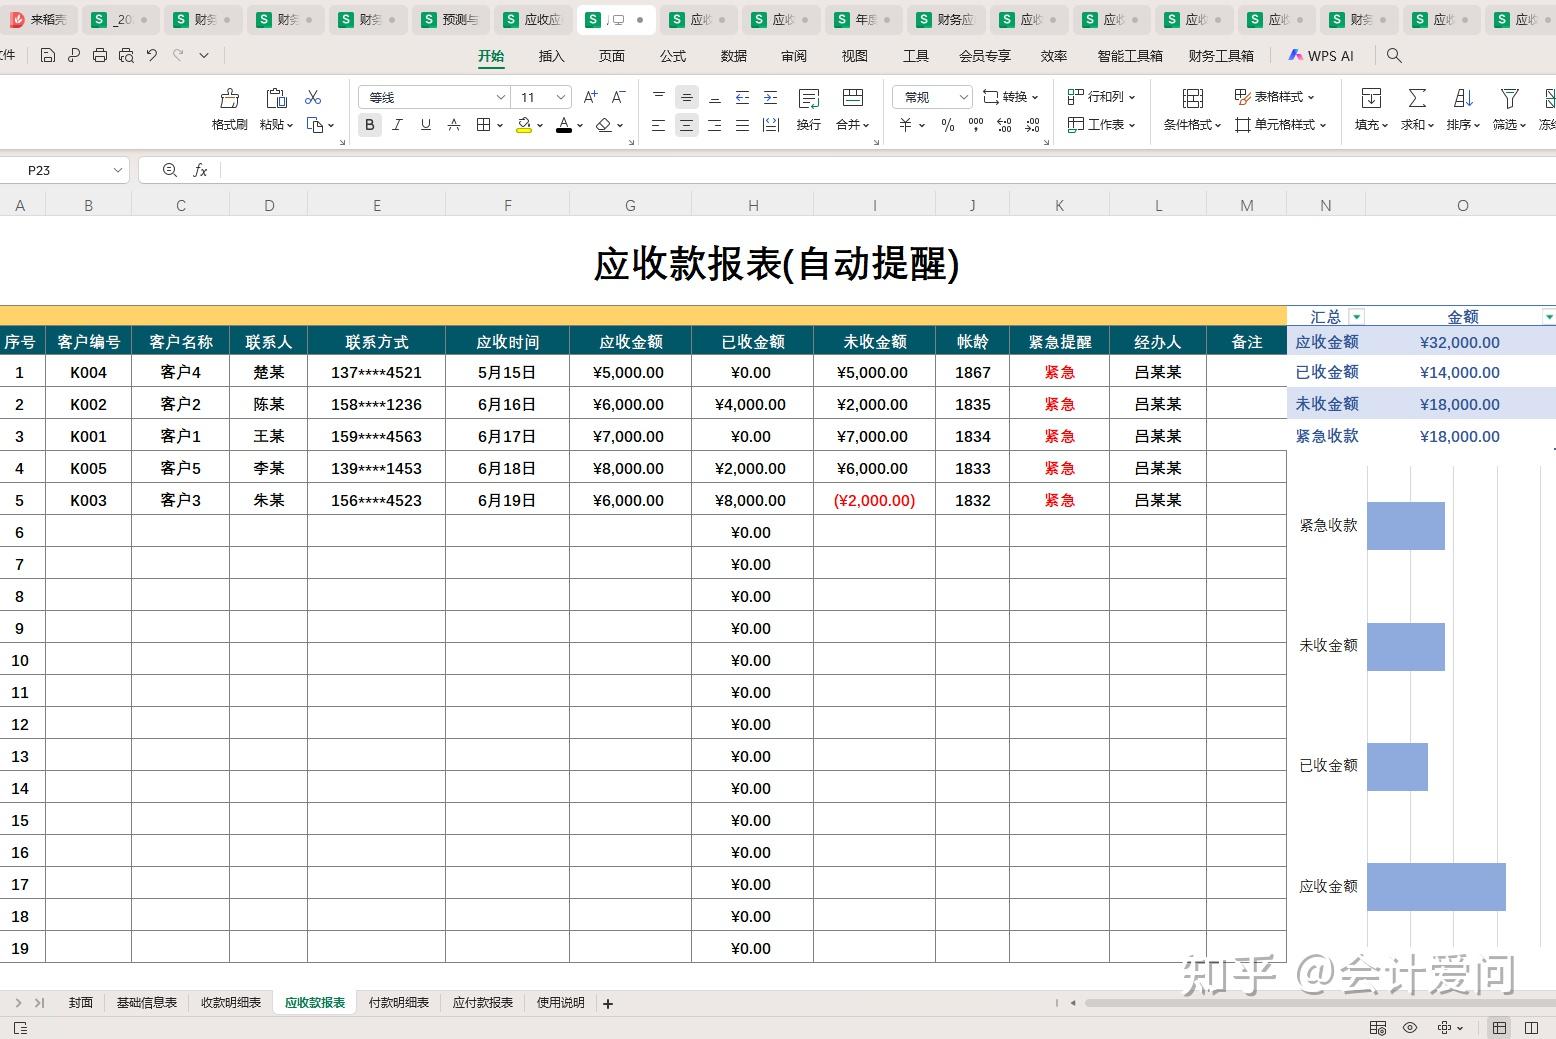Toggle align left

(x=658, y=125)
